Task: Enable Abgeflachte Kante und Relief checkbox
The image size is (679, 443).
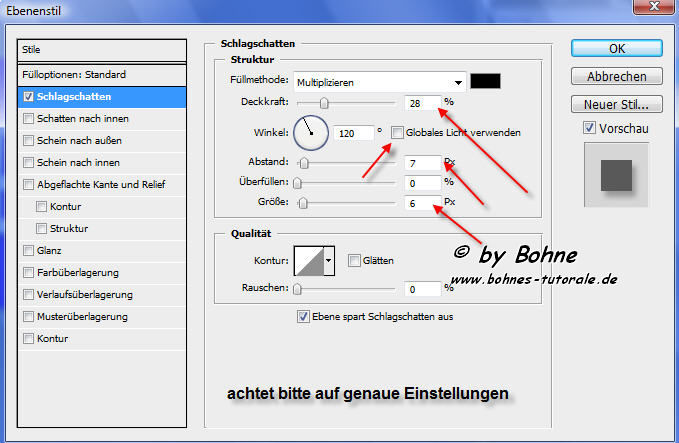Action: 29,184
